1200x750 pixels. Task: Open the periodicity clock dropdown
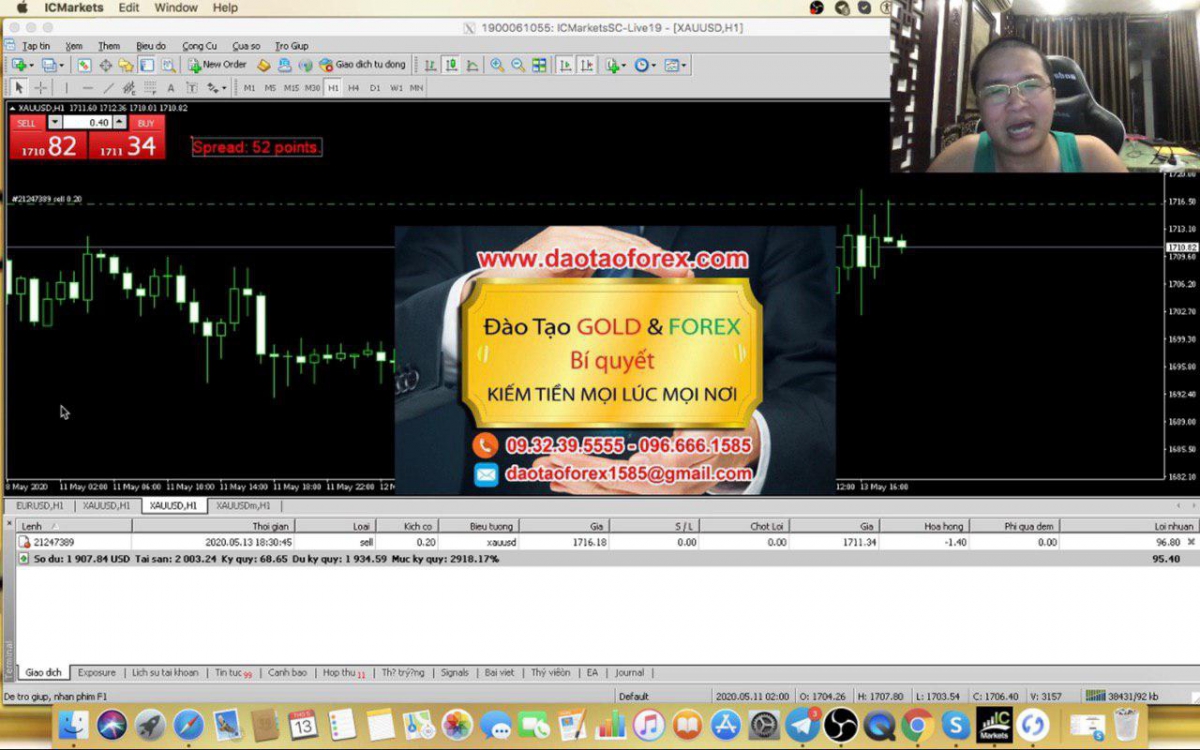pyautogui.click(x=645, y=65)
